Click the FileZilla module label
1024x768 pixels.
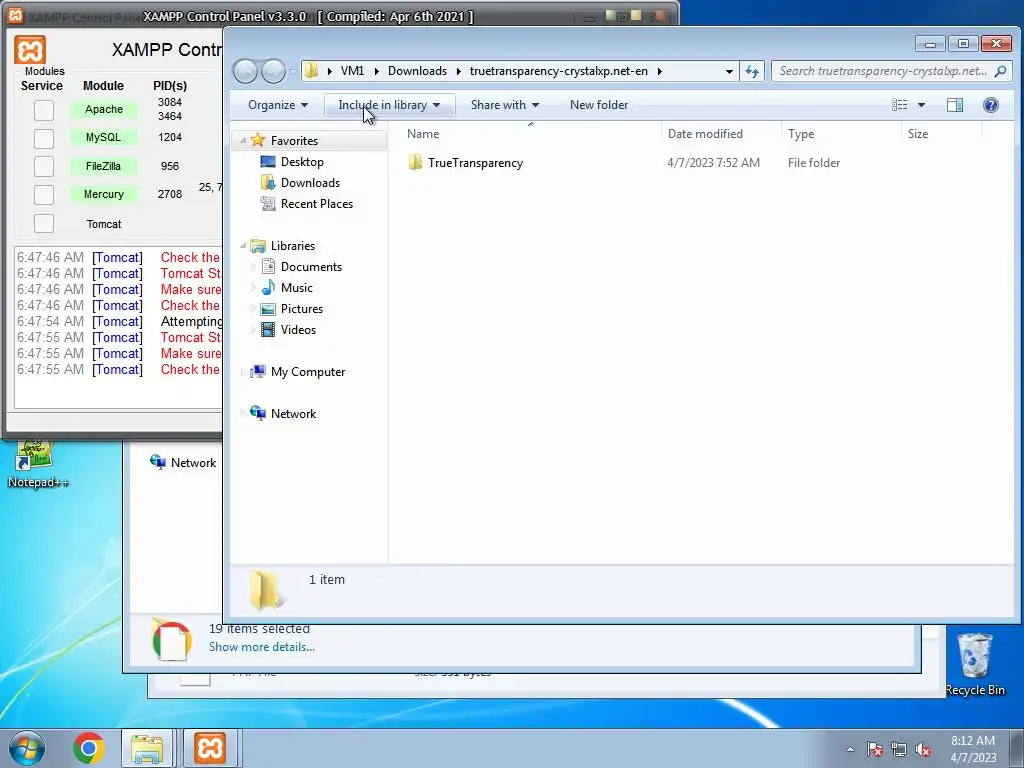pos(104,166)
